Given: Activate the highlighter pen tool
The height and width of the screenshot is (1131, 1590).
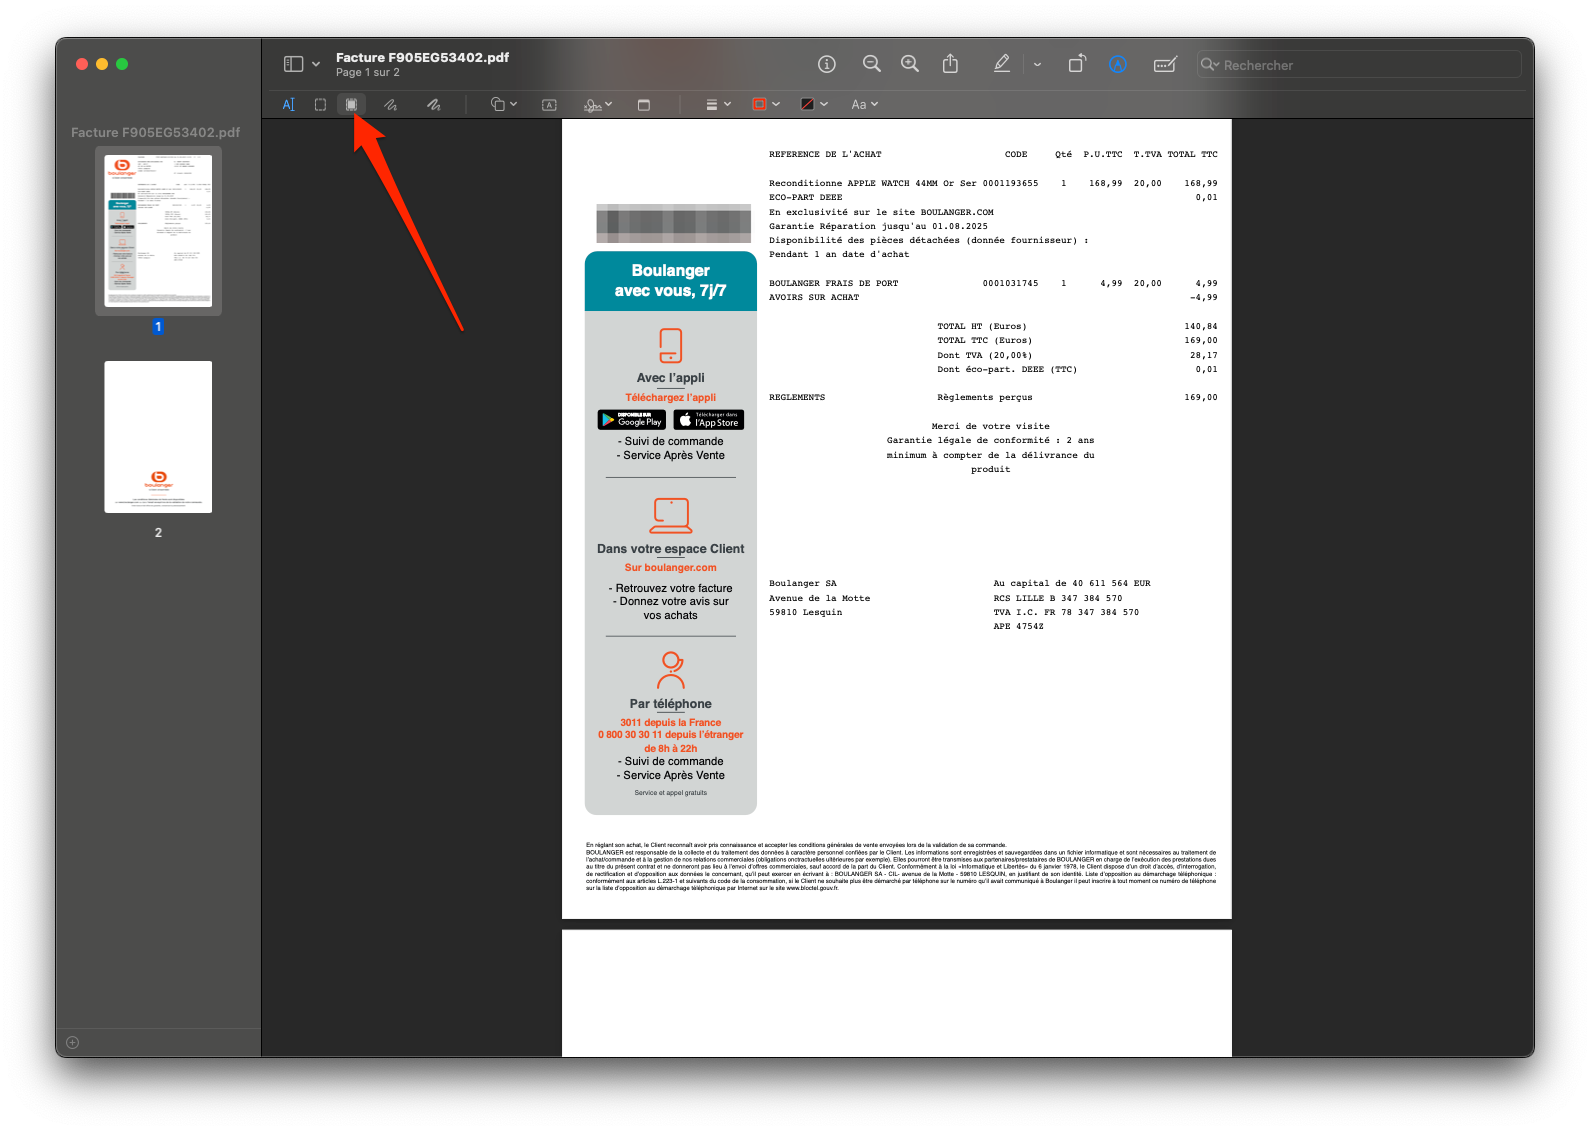Looking at the screenshot, I should point(1001,64).
